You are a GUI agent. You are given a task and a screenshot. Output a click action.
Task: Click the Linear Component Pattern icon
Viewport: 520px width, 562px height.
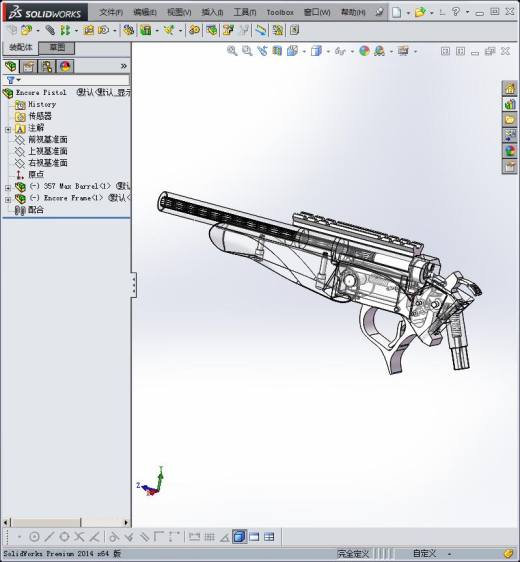(65, 30)
